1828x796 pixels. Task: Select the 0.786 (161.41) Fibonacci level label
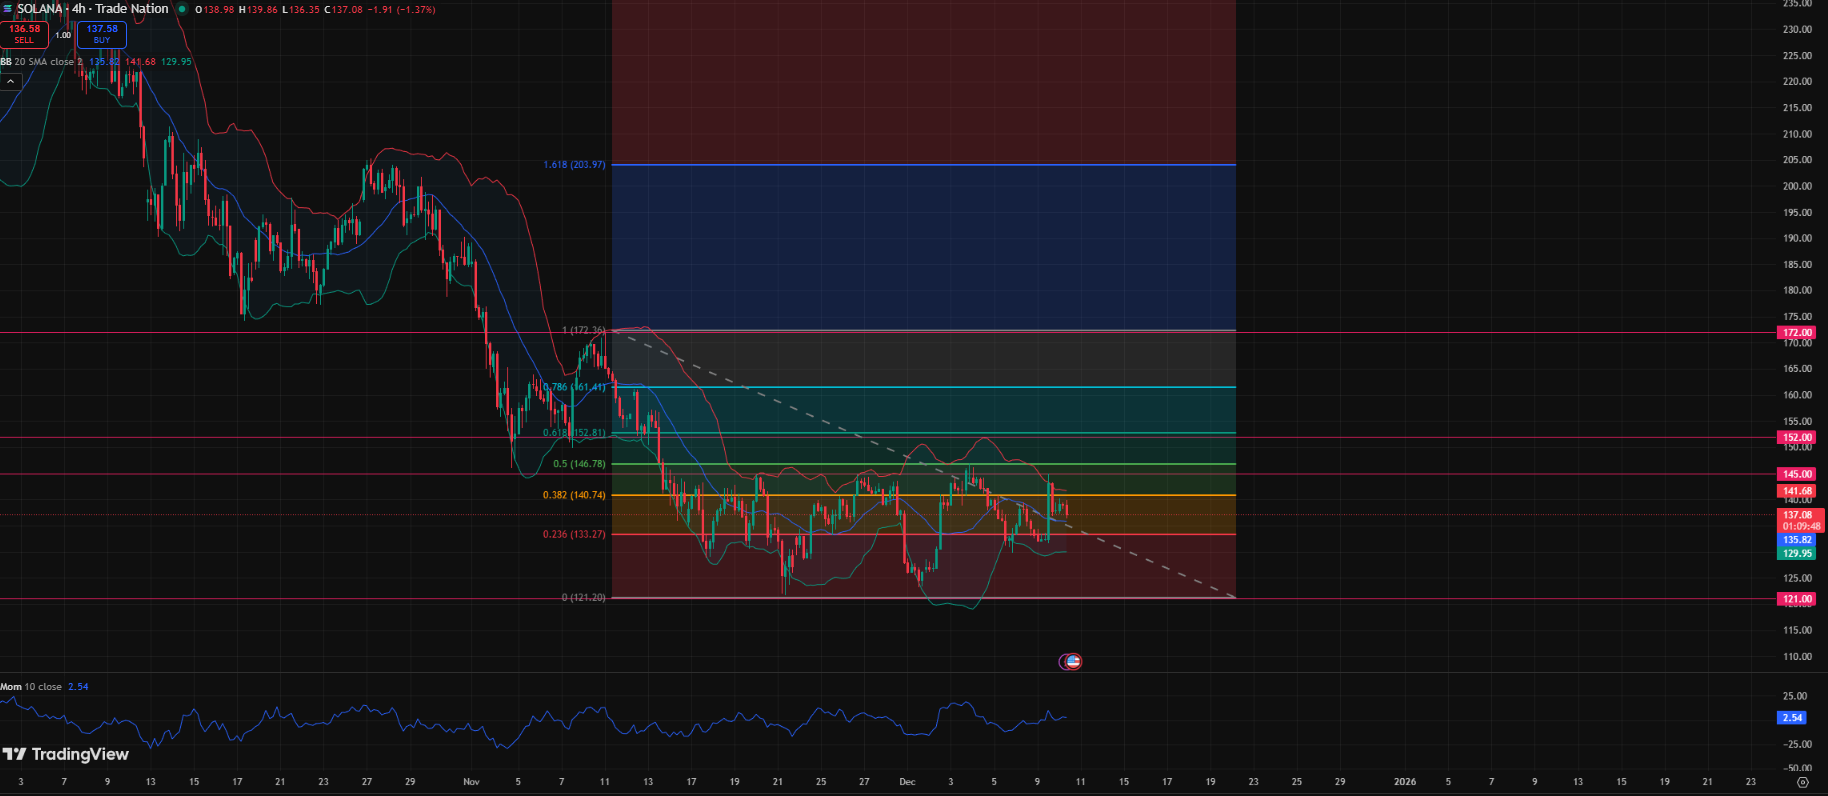(574, 387)
